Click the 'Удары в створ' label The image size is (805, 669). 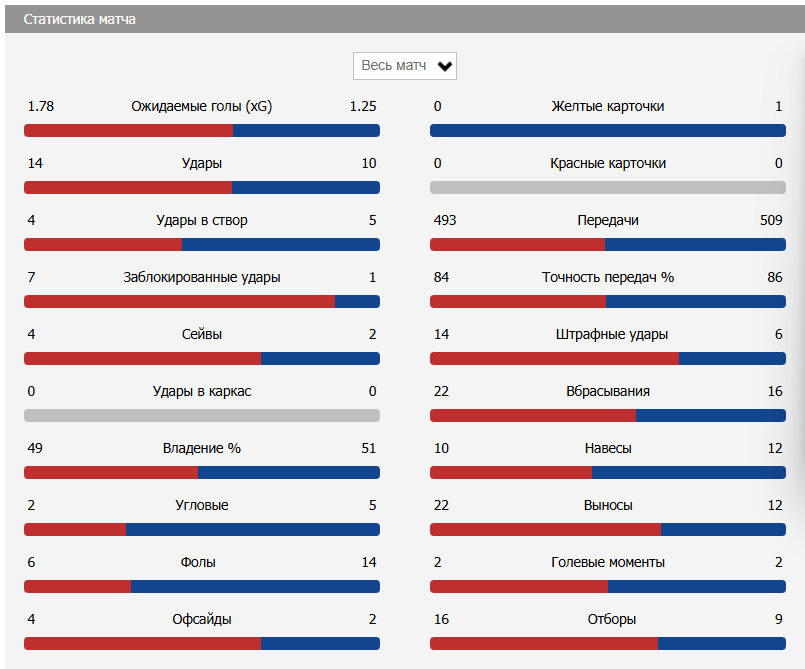(201, 220)
